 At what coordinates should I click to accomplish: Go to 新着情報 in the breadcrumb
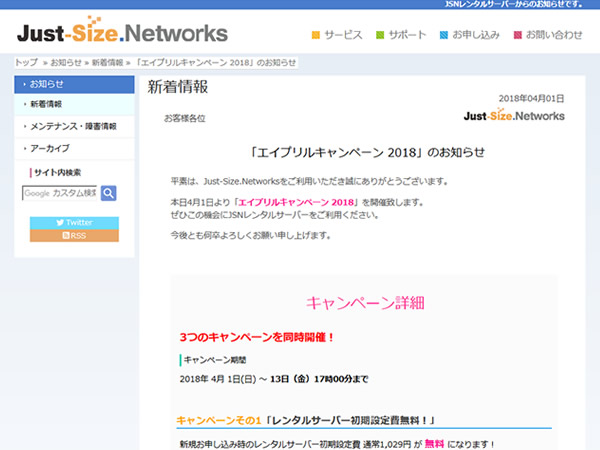pyautogui.click(x=108, y=62)
